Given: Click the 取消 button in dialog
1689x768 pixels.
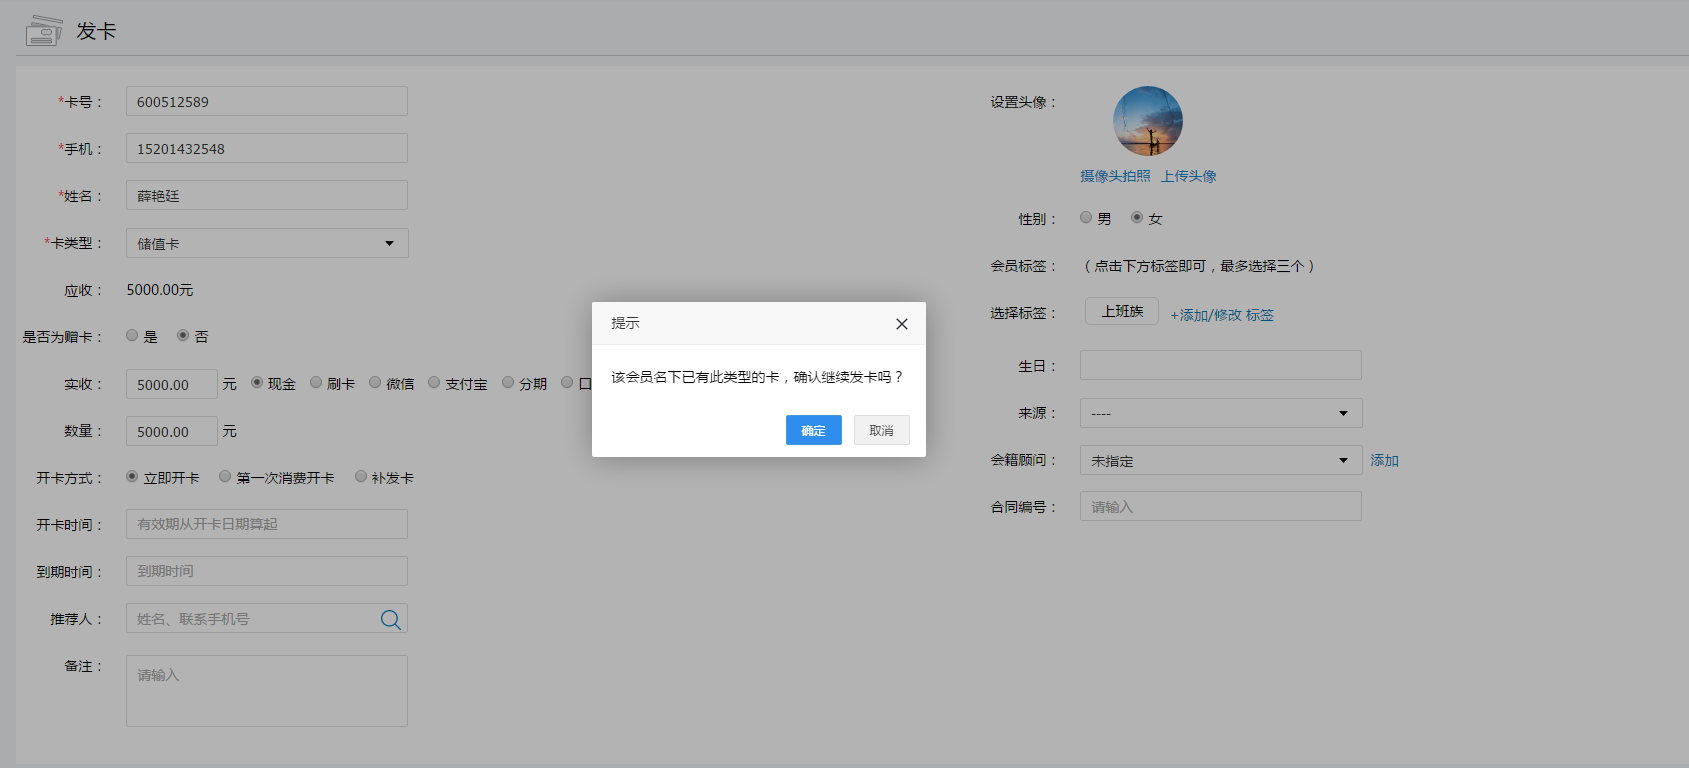Looking at the screenshot, I should tap(881, 430).
